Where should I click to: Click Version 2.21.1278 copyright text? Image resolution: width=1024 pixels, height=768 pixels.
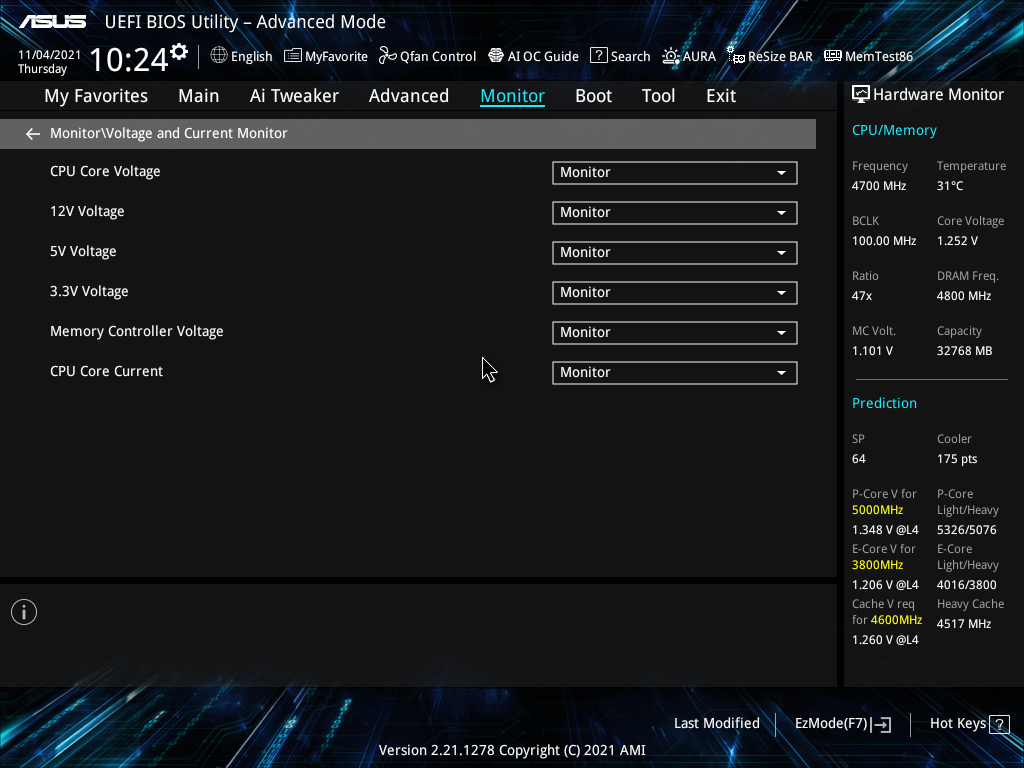click(x=512, y=750)
